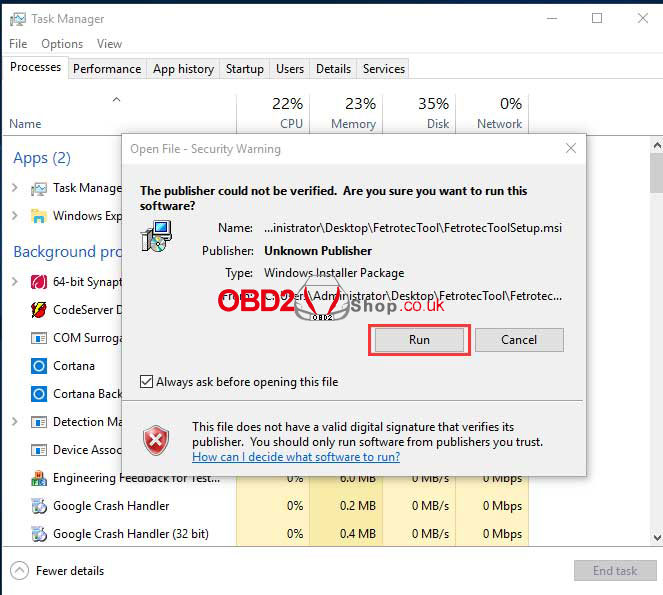
Task: Expand the Detection Manager process entry
Action: click(x=15, y=422)
